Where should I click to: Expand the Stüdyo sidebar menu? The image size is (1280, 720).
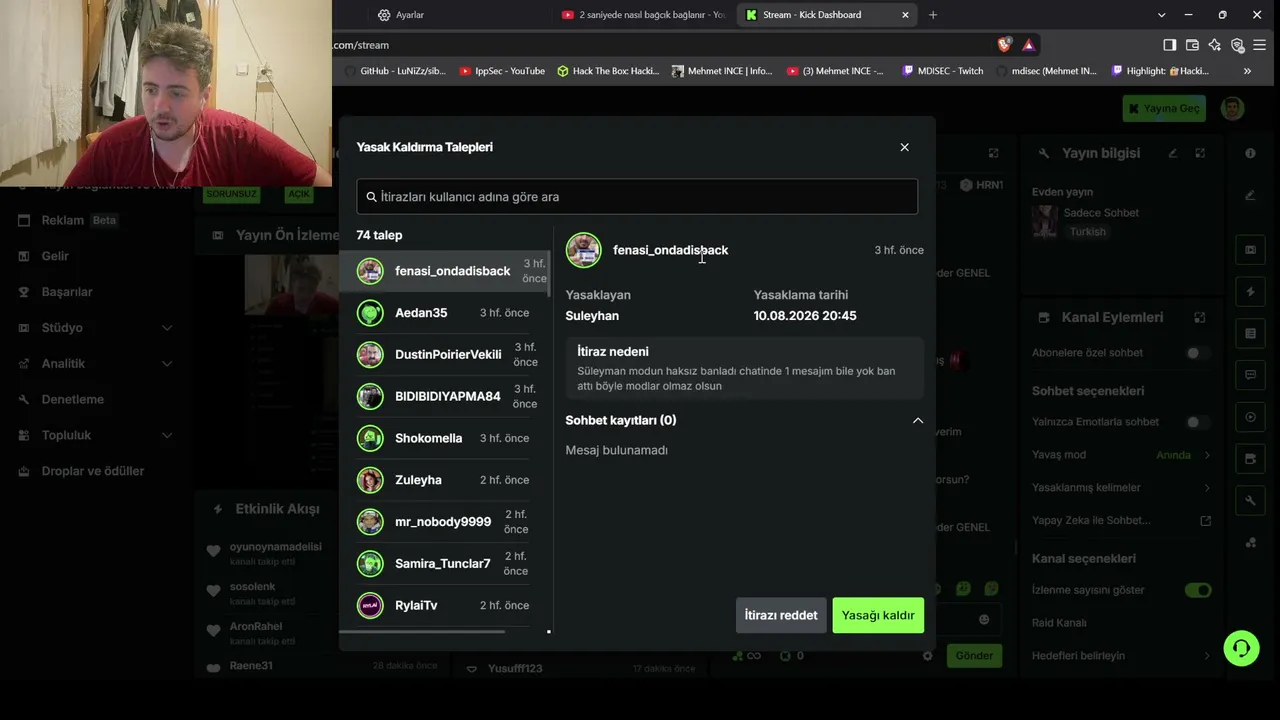(x=96, y=328)
